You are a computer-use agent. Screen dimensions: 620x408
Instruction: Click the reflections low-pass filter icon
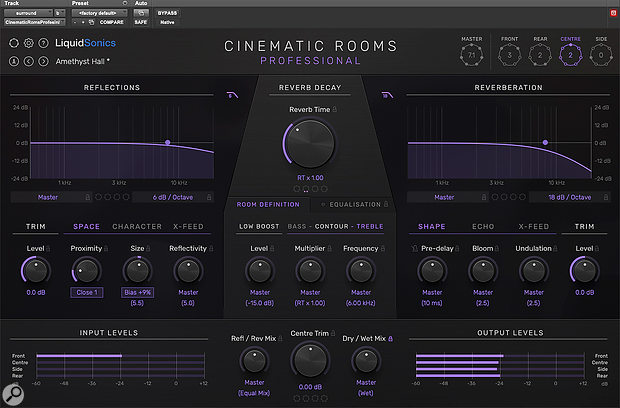[x=232, y=95]
